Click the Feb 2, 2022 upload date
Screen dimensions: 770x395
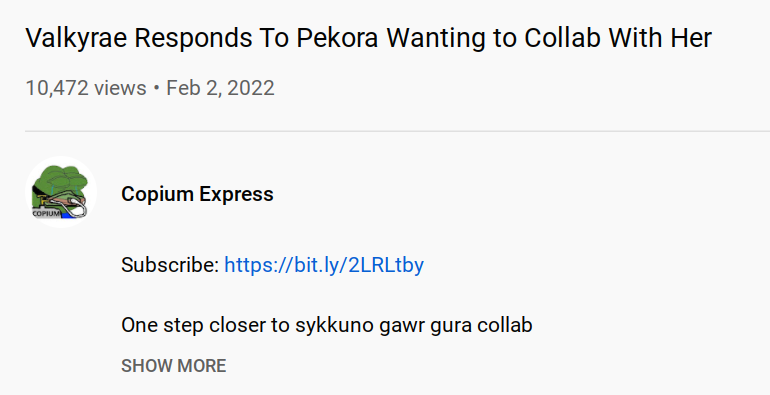click(220, 88)
